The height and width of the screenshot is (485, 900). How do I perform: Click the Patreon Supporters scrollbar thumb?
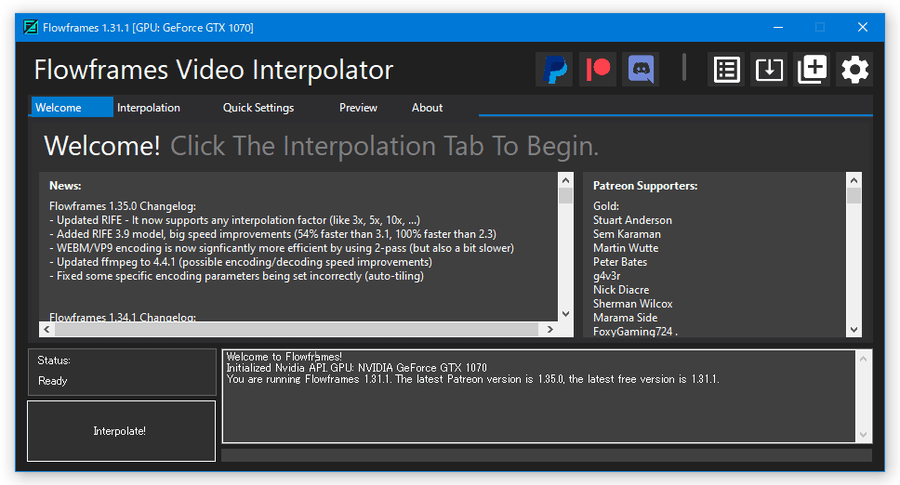(854, 196)
